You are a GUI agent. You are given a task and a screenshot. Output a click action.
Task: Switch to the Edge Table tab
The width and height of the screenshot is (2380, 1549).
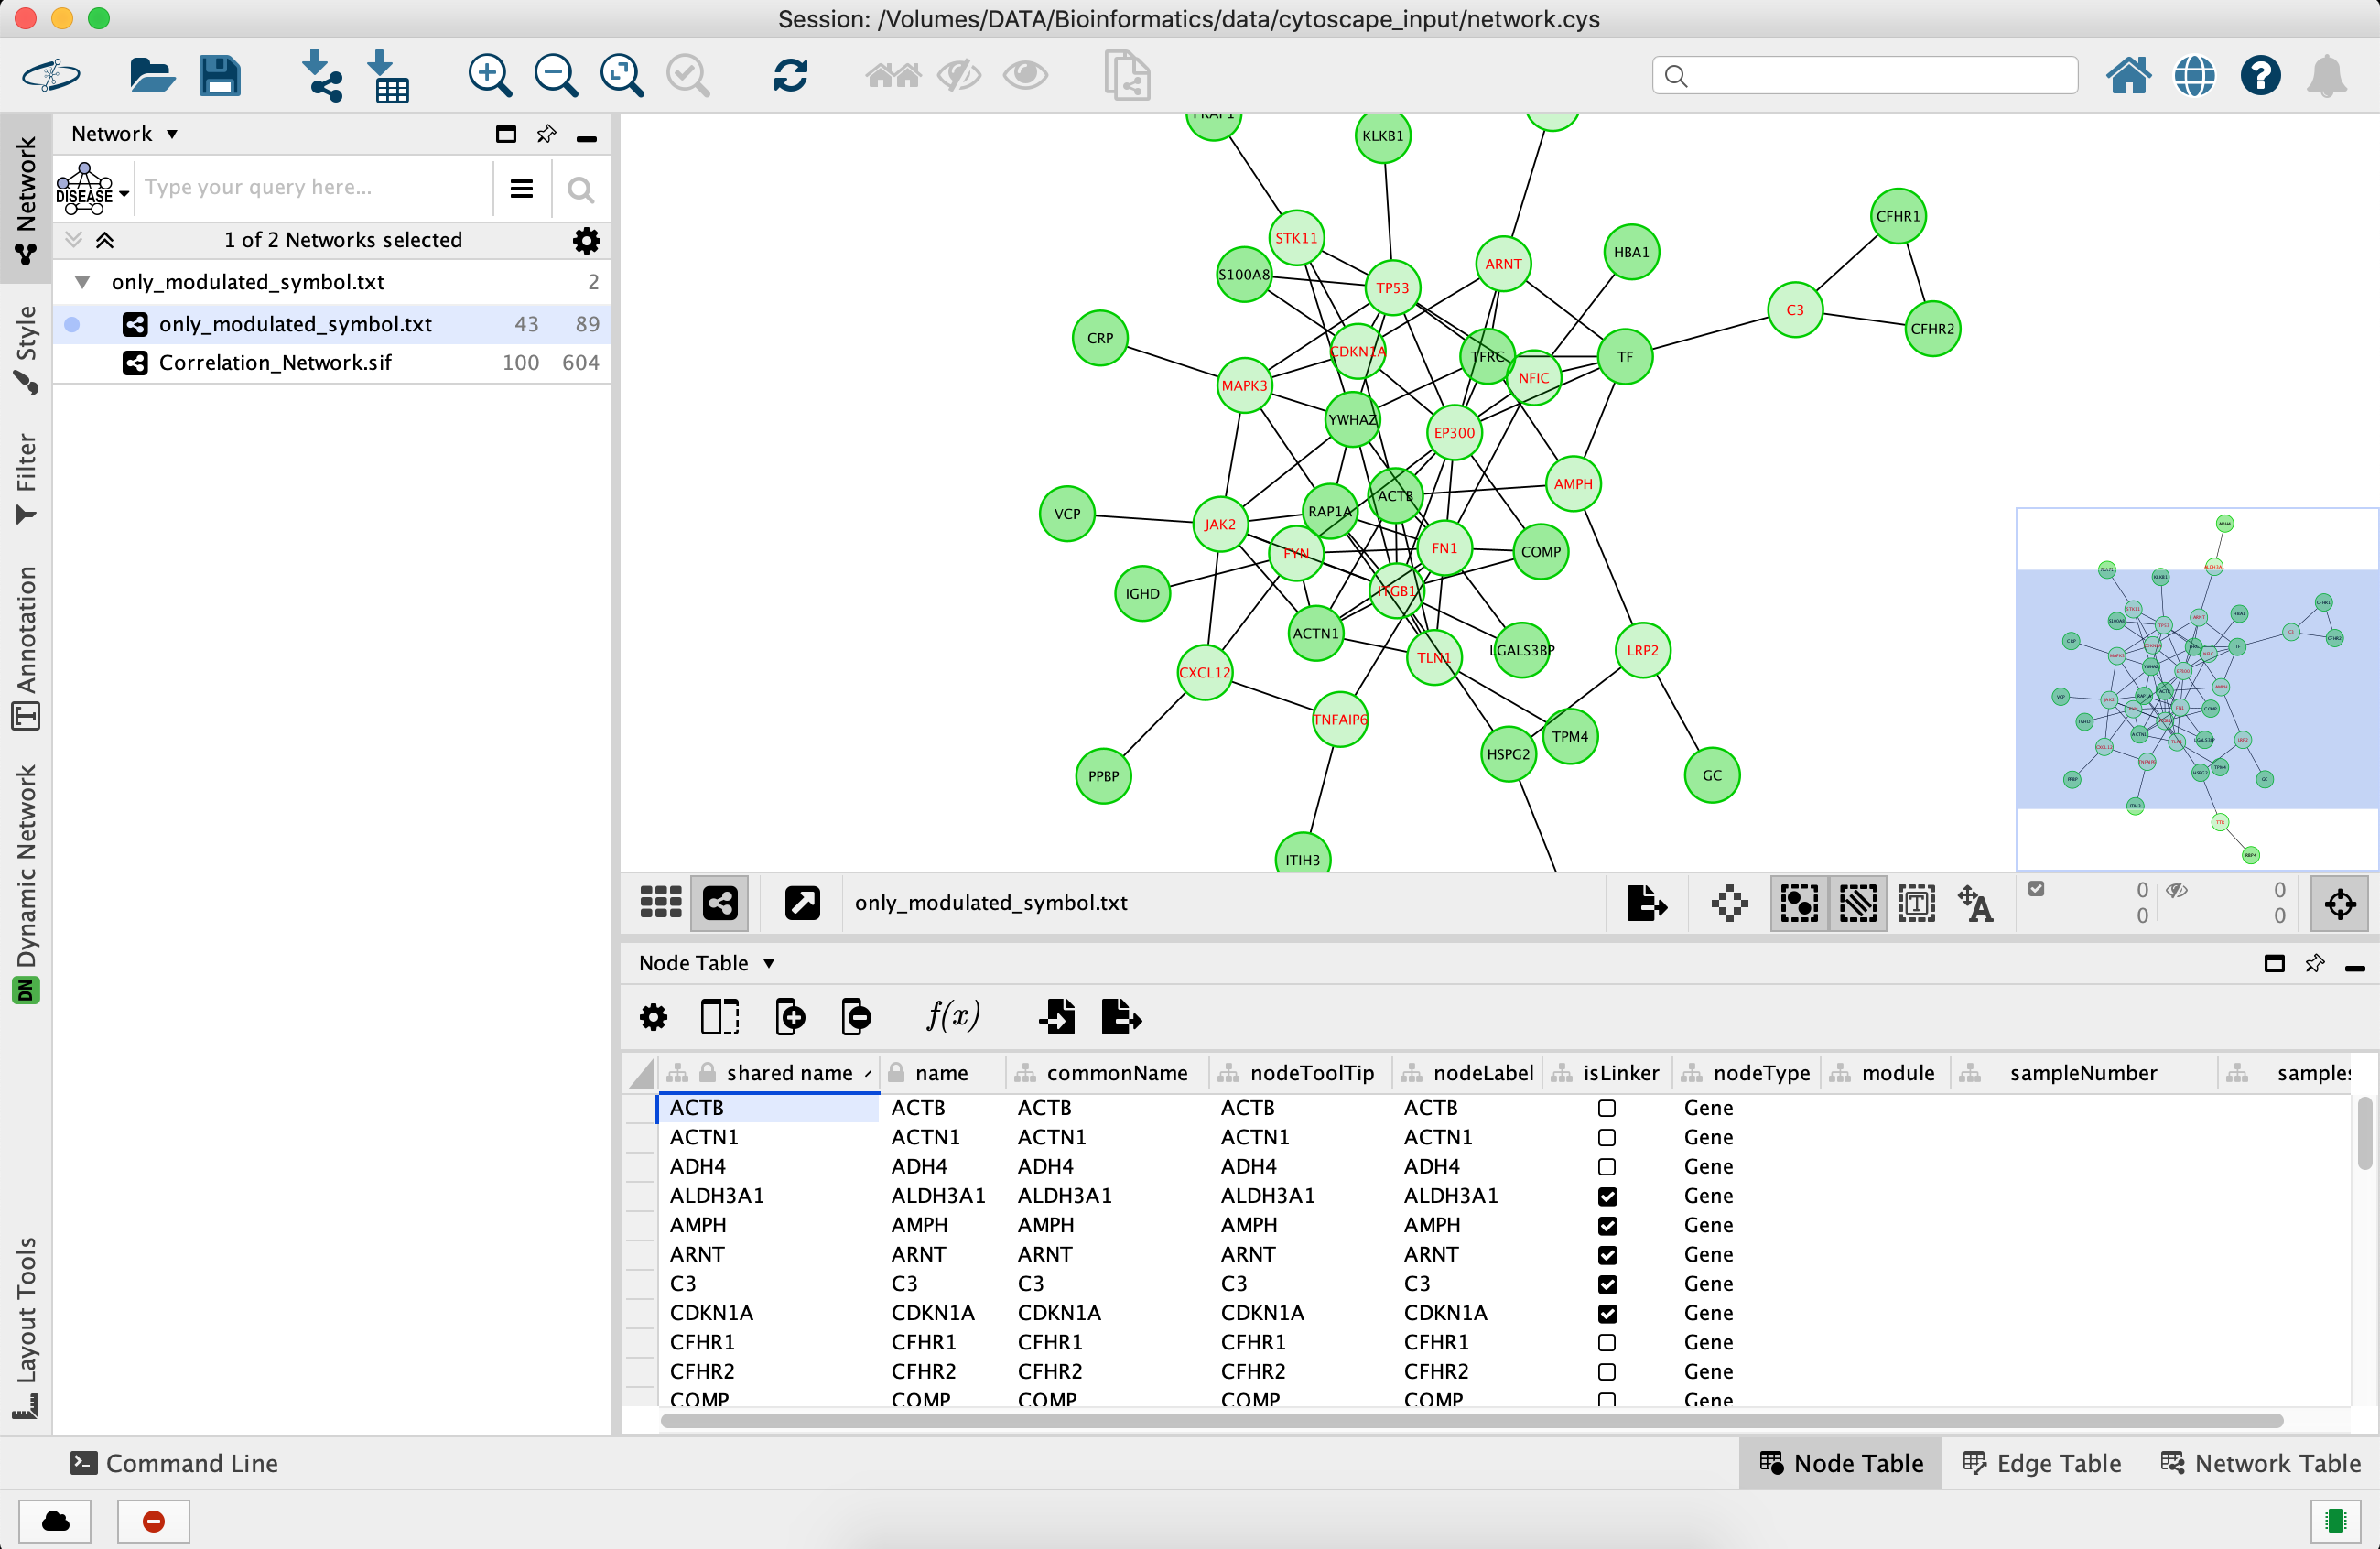coord(2042,1463)
